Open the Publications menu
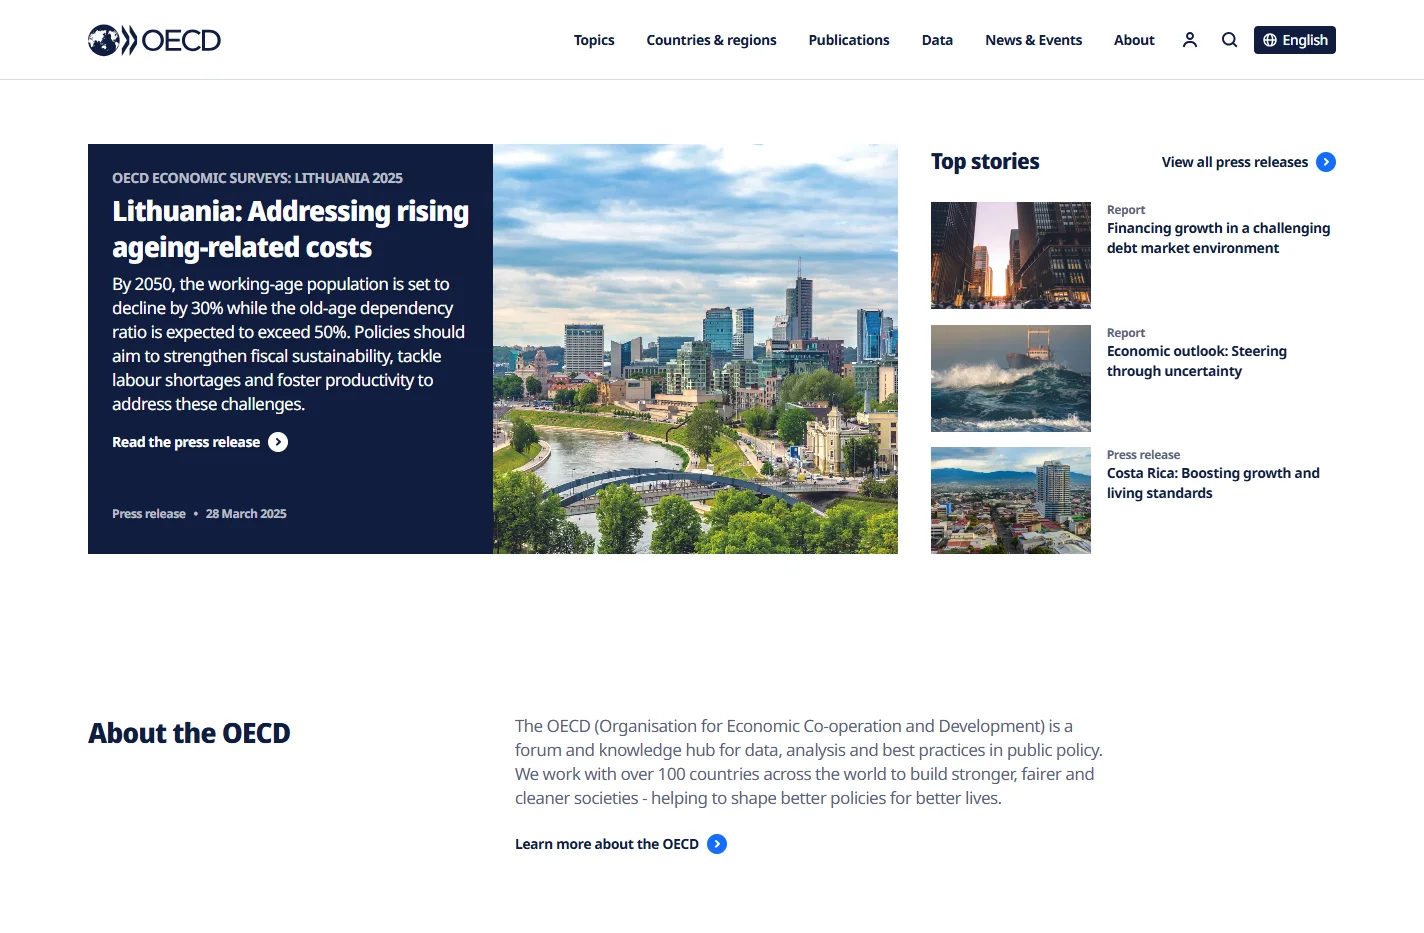1424x933 pixels. tap(849, 40)
